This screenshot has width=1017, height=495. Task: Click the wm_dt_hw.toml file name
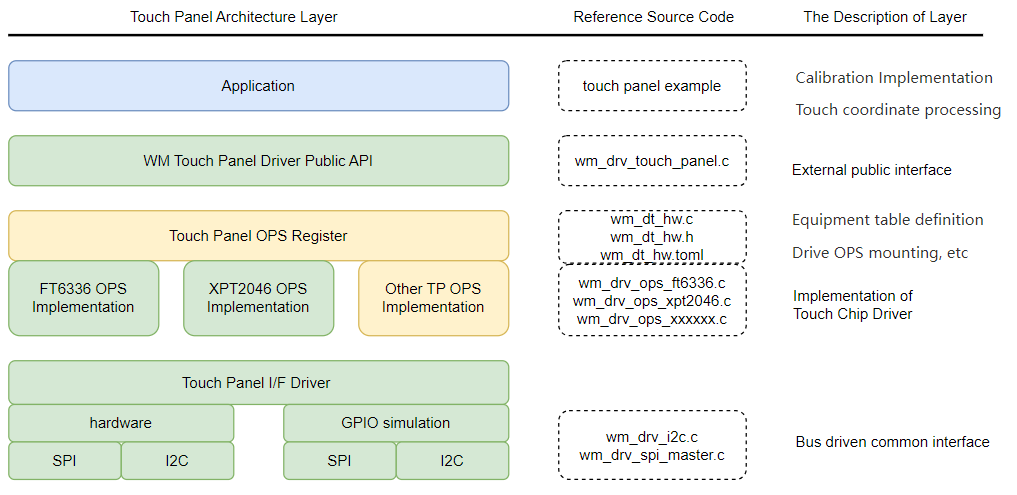[652, 254]
